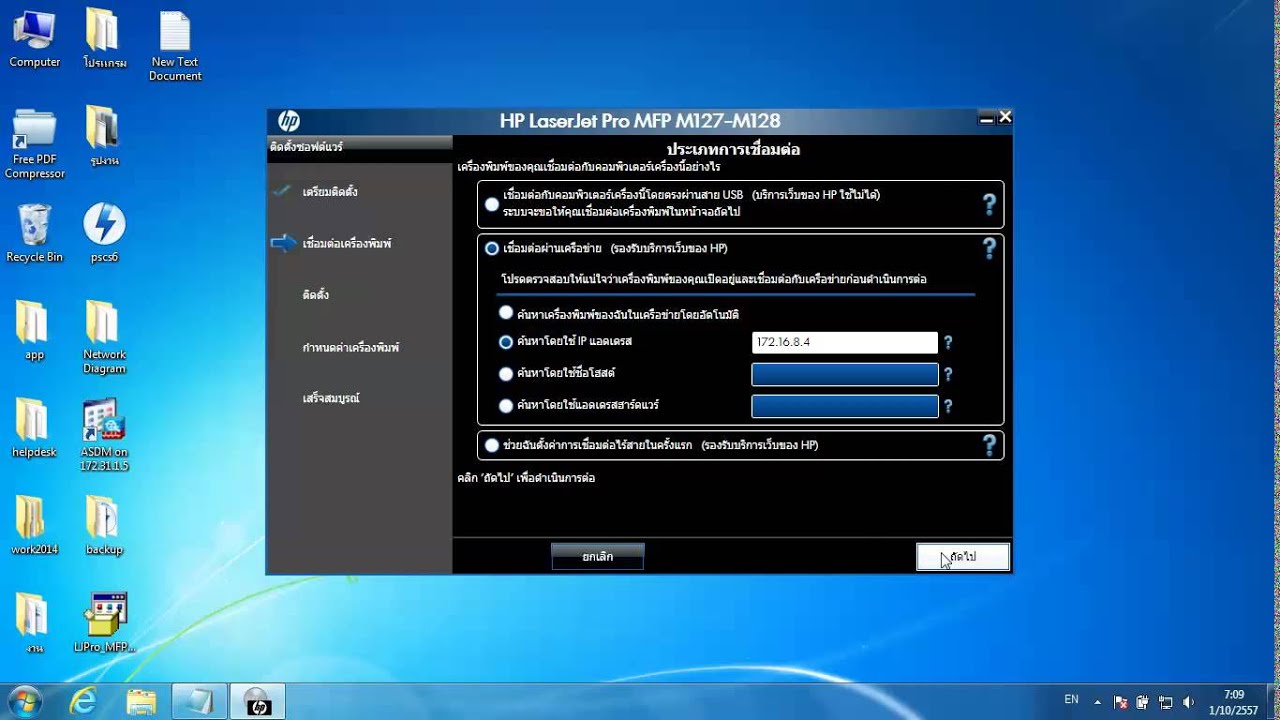Viewport: 1280px width, 720px height.
Task: Click the hostname input field
Action: pos(844,374)
